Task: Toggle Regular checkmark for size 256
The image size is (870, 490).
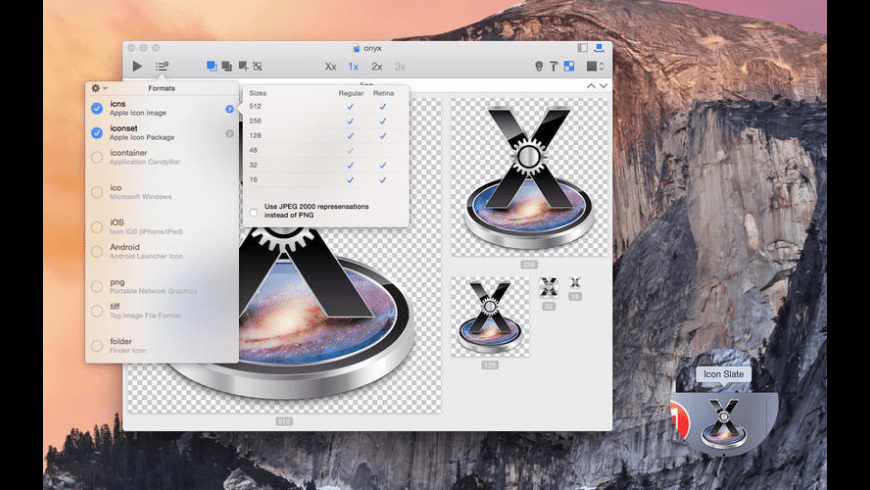Action: [350, 121]
